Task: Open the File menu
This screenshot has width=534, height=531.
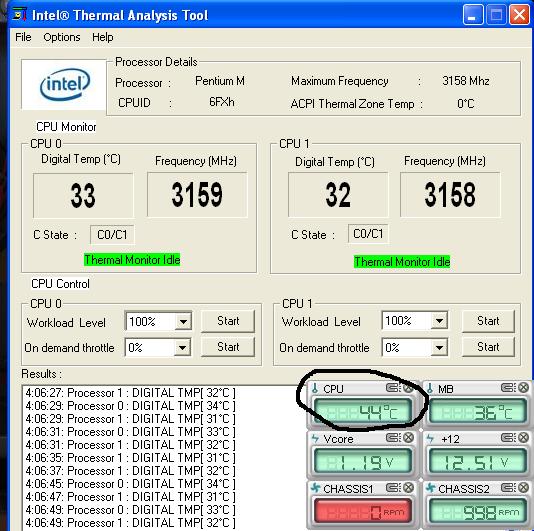Action: coord(23,37)
